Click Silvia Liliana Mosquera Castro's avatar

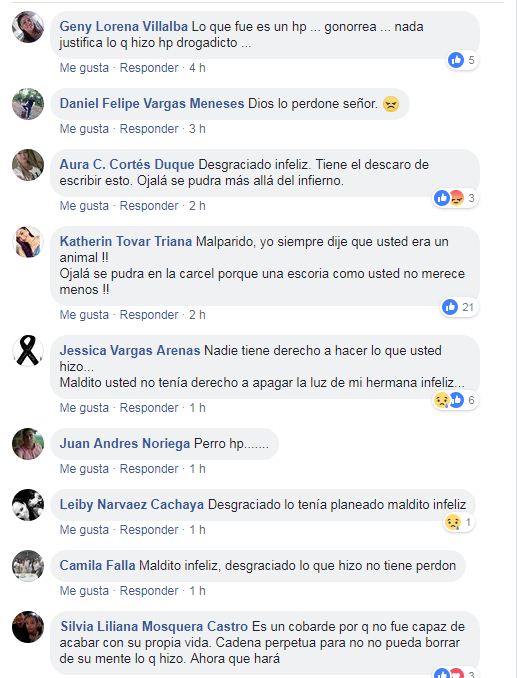point(28,627)
